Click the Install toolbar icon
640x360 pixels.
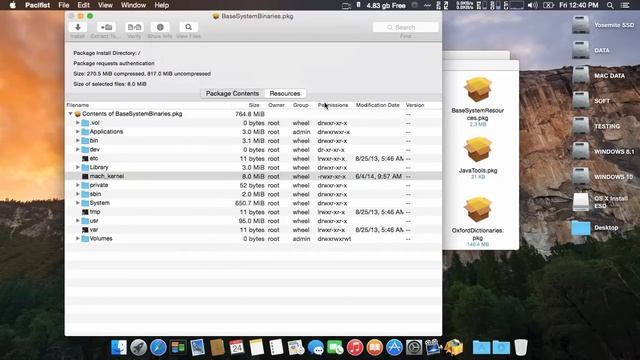coord(78,27)
